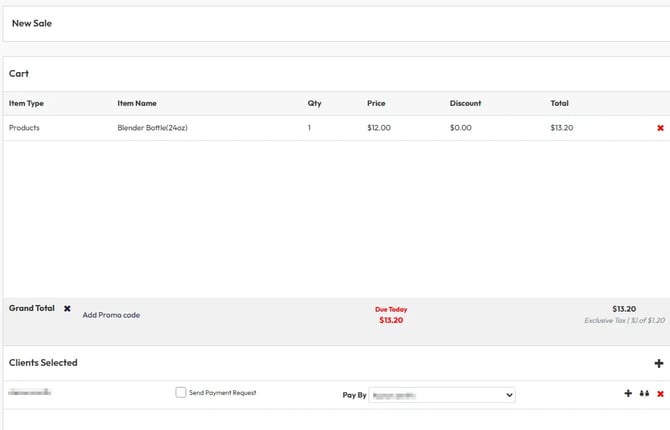Click the Blender Bottle(24oz) item name
The height and width of the screenshot is (430, 670).
coord(152,128)
